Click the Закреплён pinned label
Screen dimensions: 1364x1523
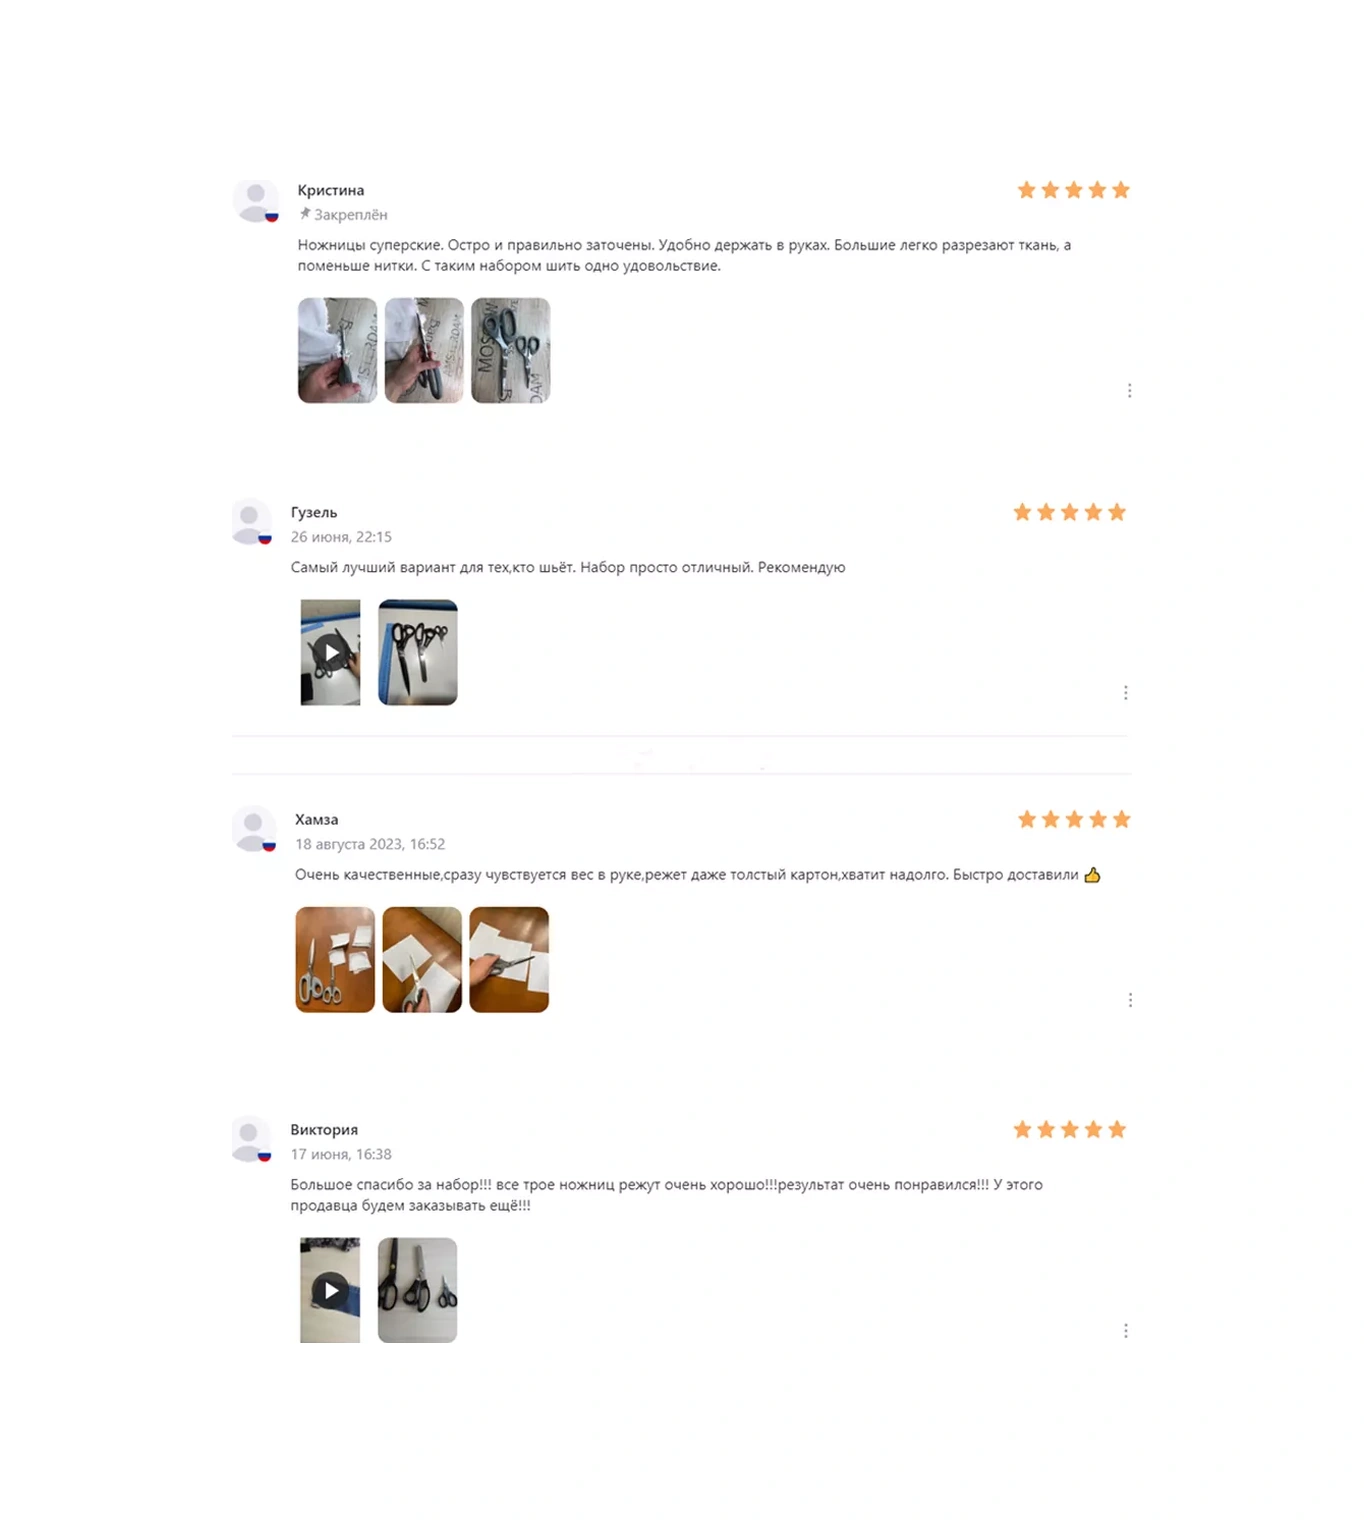tap(343, 214)
